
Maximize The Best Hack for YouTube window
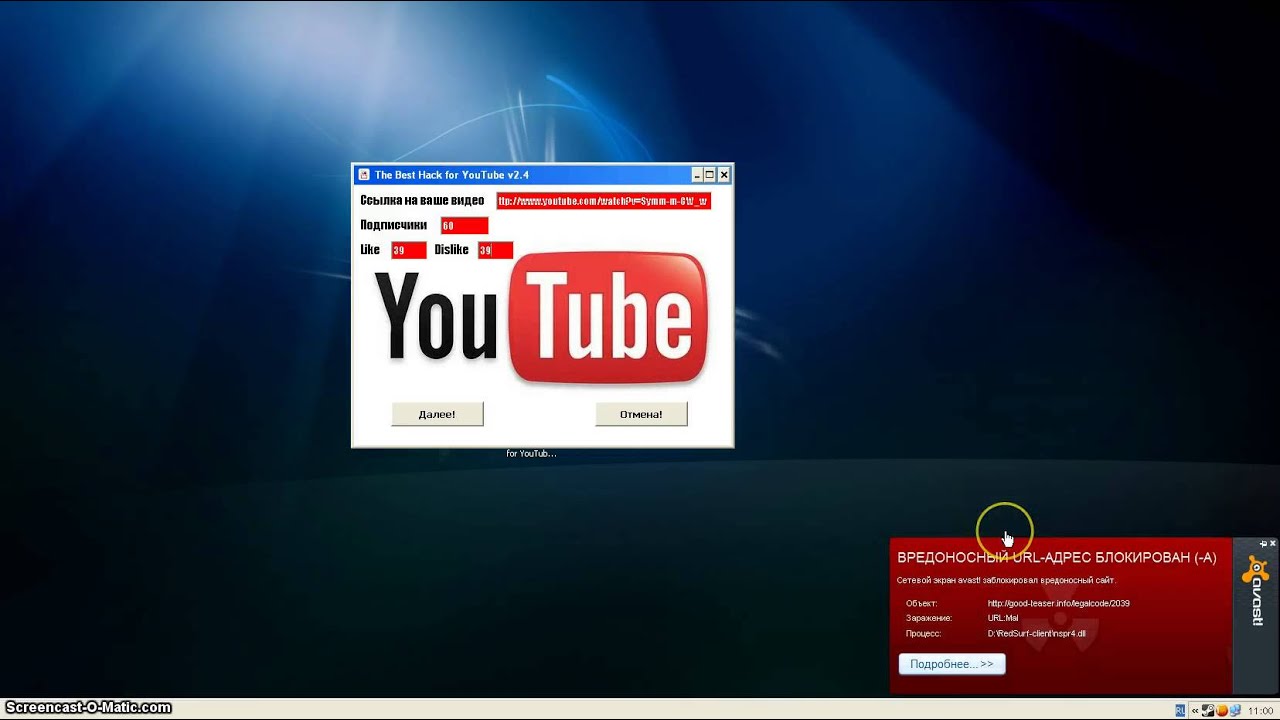[x=710, y=175]
